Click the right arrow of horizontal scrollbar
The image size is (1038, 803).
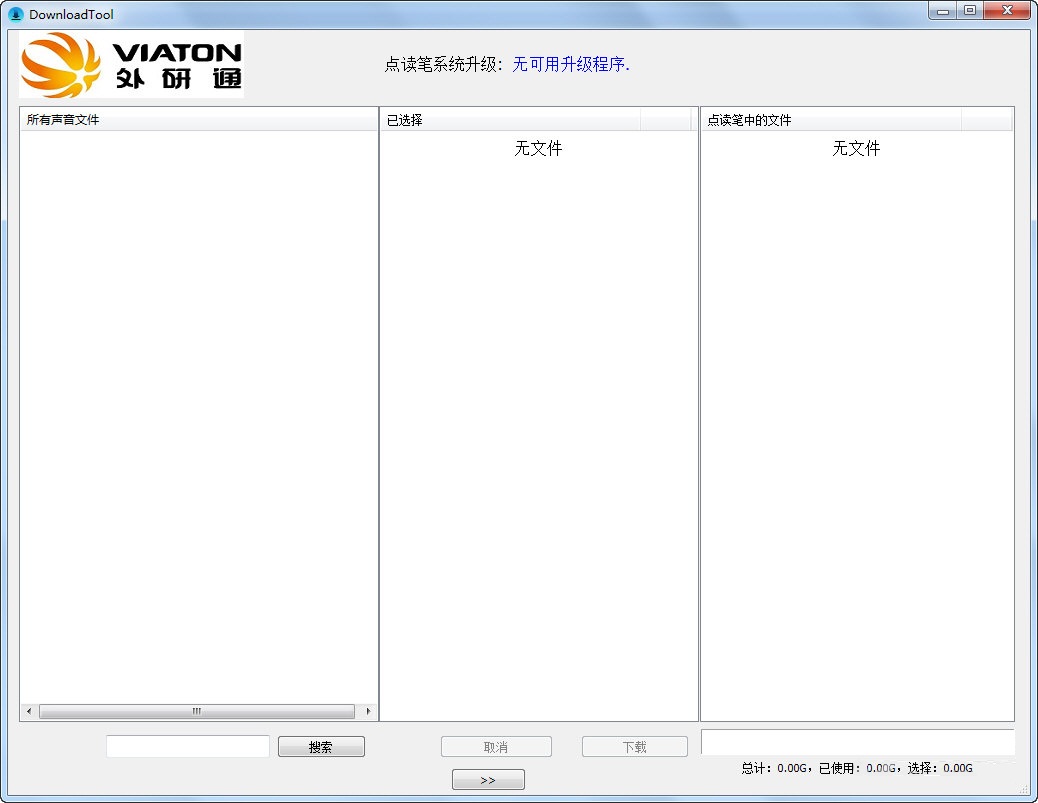point(368,712)
